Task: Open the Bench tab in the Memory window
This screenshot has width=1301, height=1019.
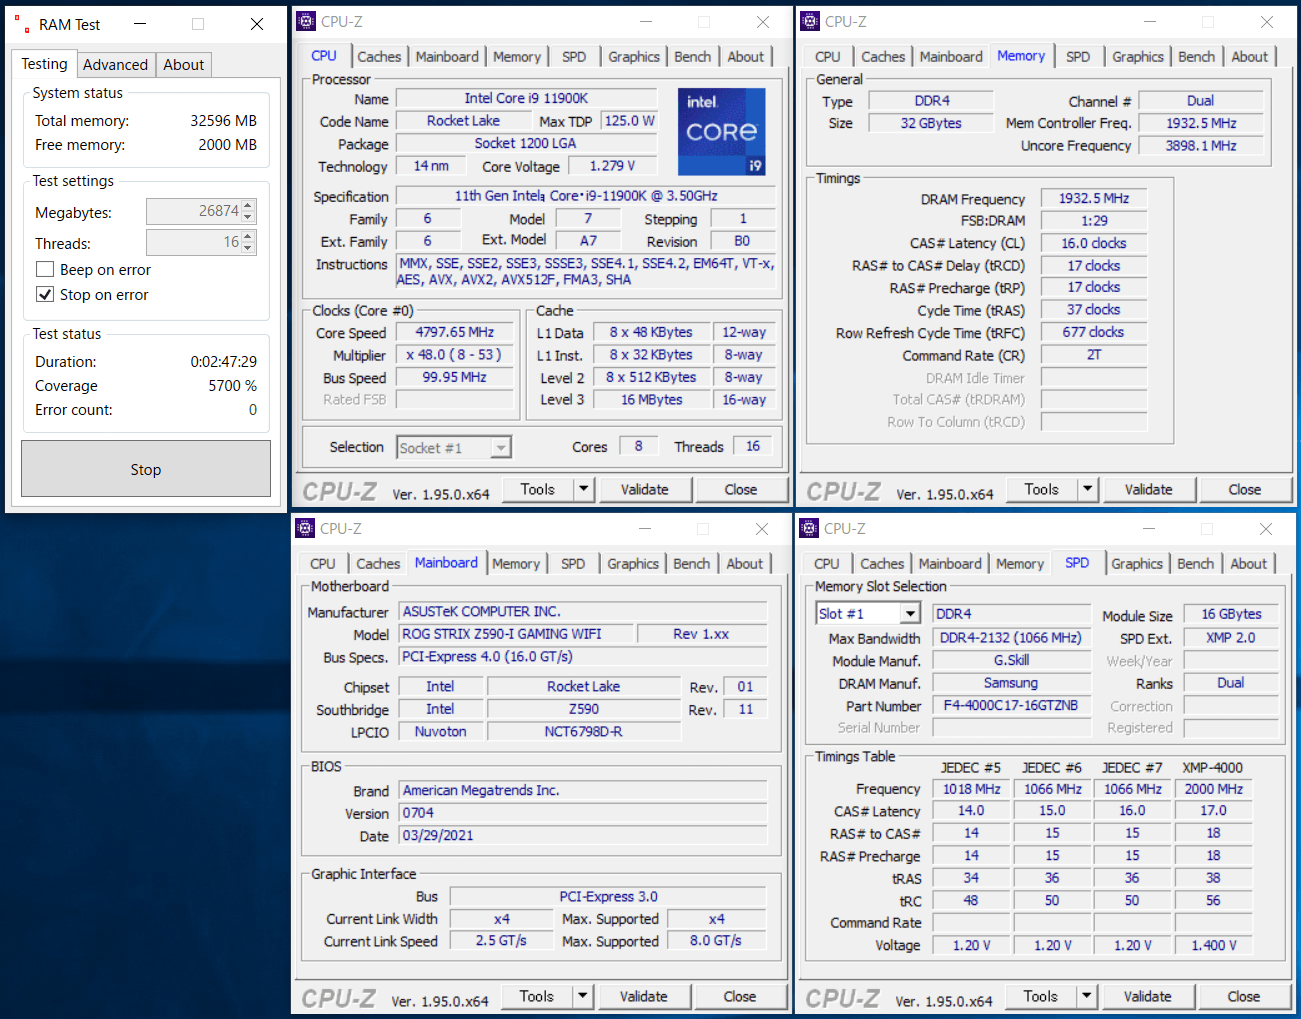Action: [1196, 57]
